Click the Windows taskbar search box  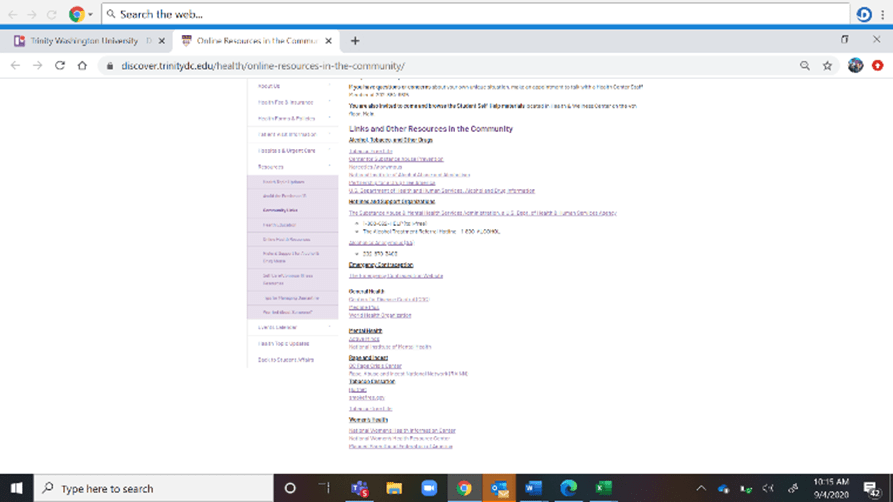coord(154,488)
